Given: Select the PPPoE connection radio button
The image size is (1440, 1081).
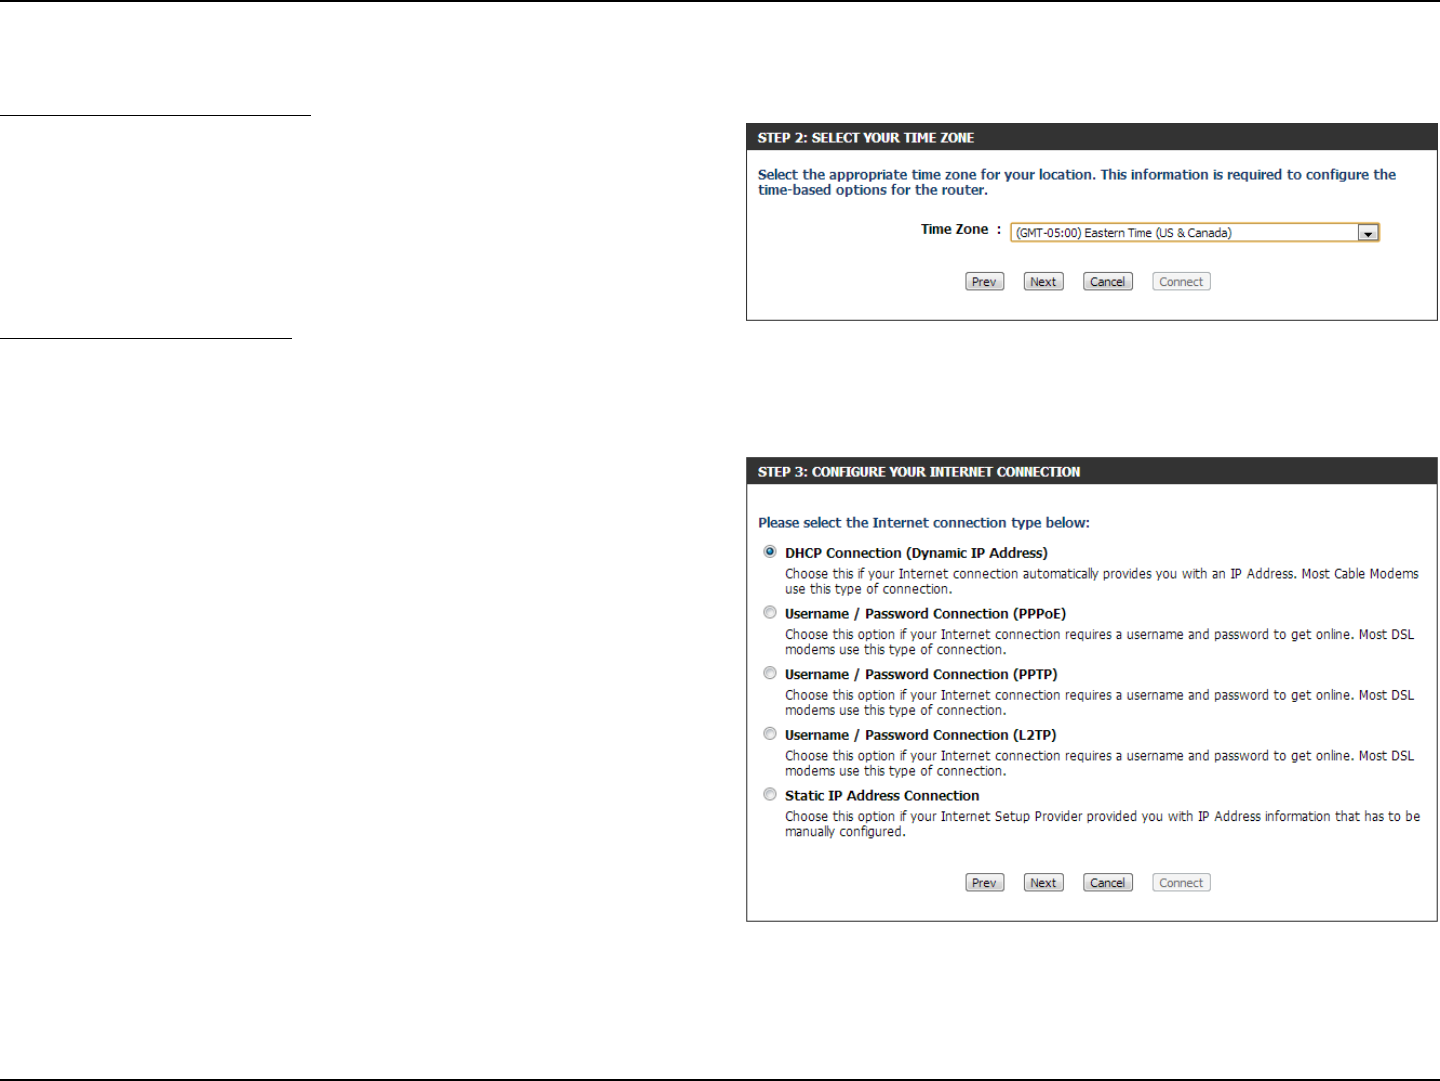Looking at the screenshot, I should pos(770,613).
